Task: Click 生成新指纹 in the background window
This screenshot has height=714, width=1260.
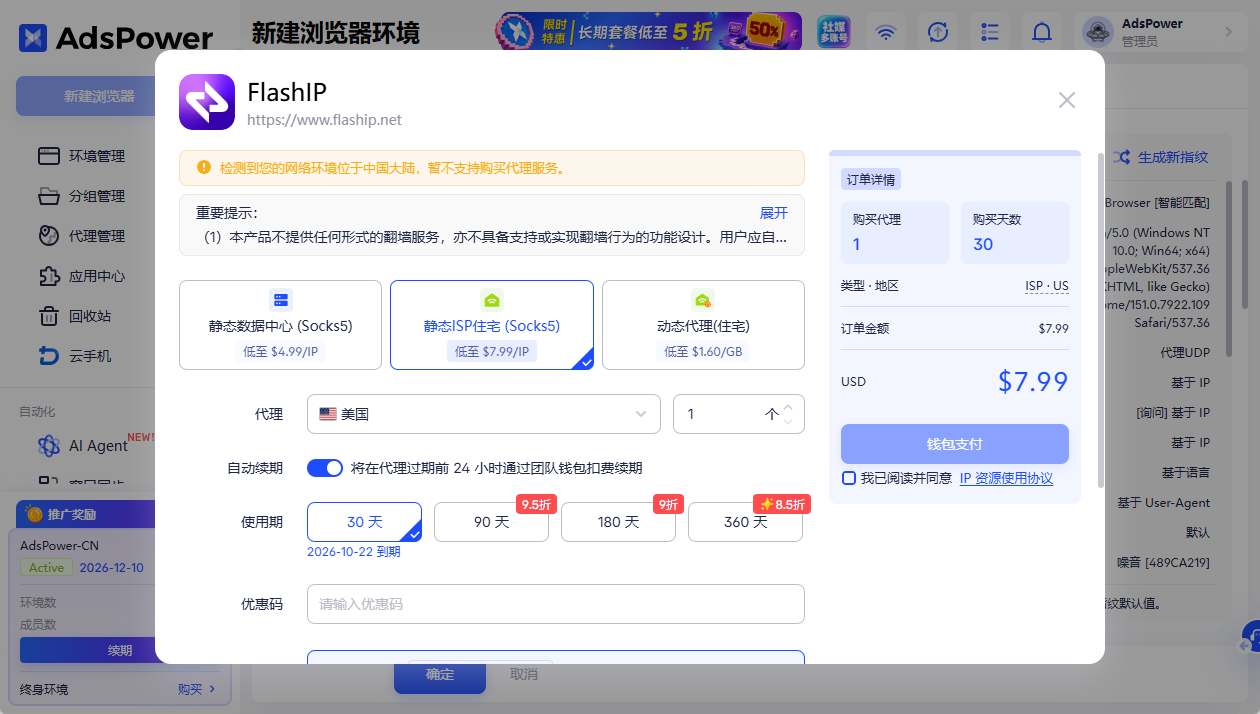Action: pos(1162,157)
